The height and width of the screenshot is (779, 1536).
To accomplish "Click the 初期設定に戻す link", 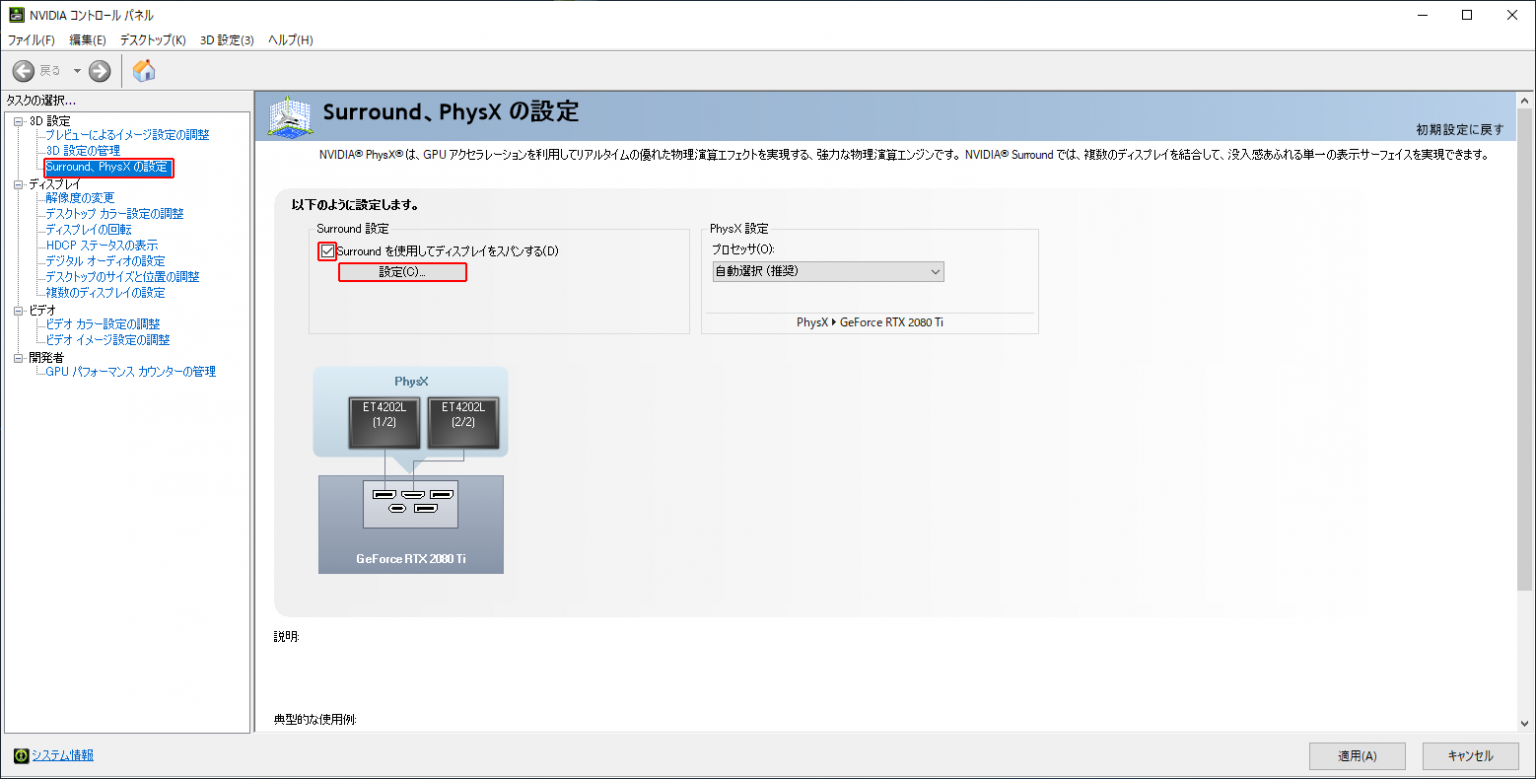I will coord(1459,130).
